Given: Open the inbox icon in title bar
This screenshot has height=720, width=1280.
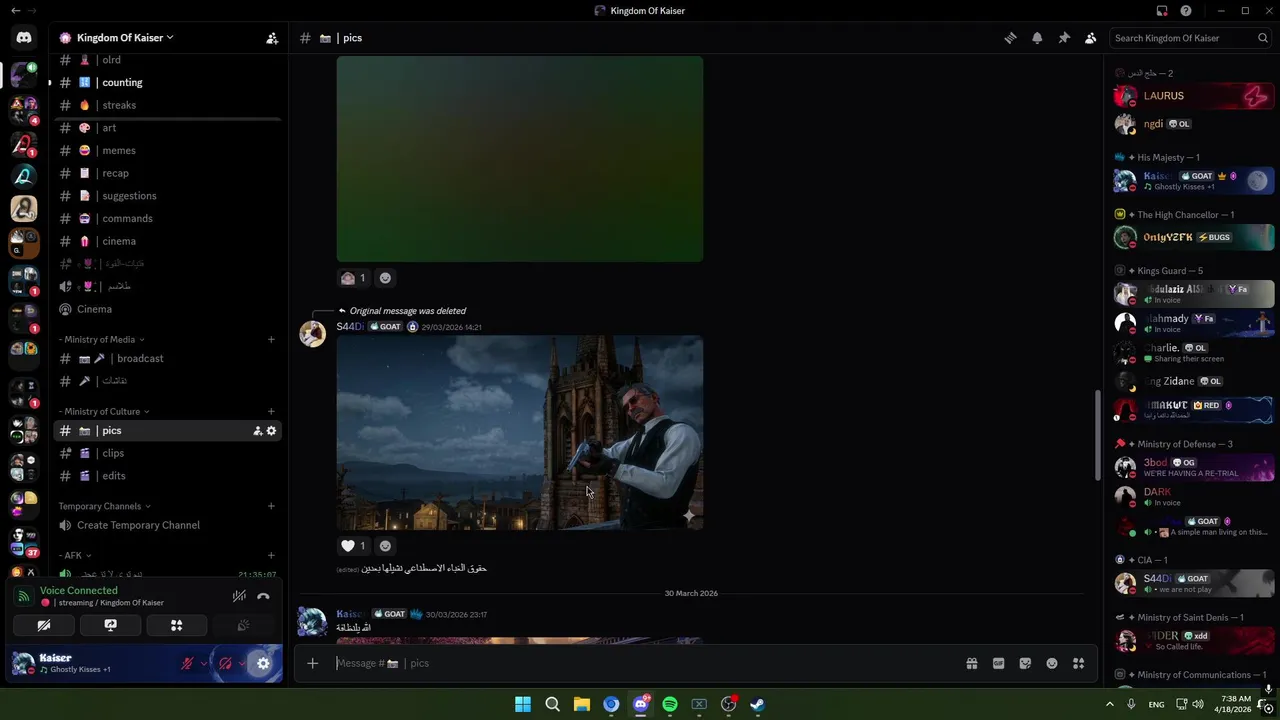Looking at the screenshot, I should click(1162, 11).
